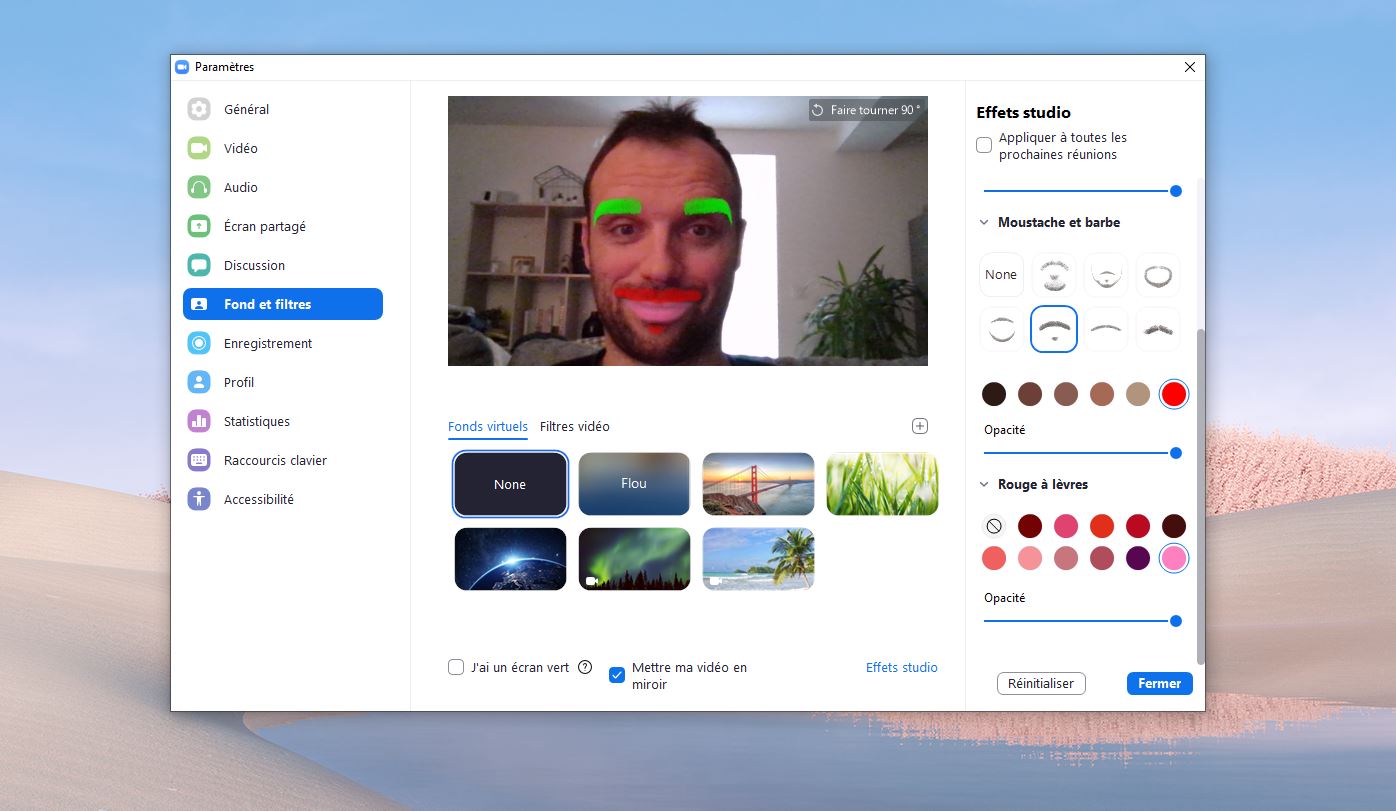This screenshot has height=811, width=1396.
Task: Pick the red moustache color swatch
Action: tap(1174, 394)
